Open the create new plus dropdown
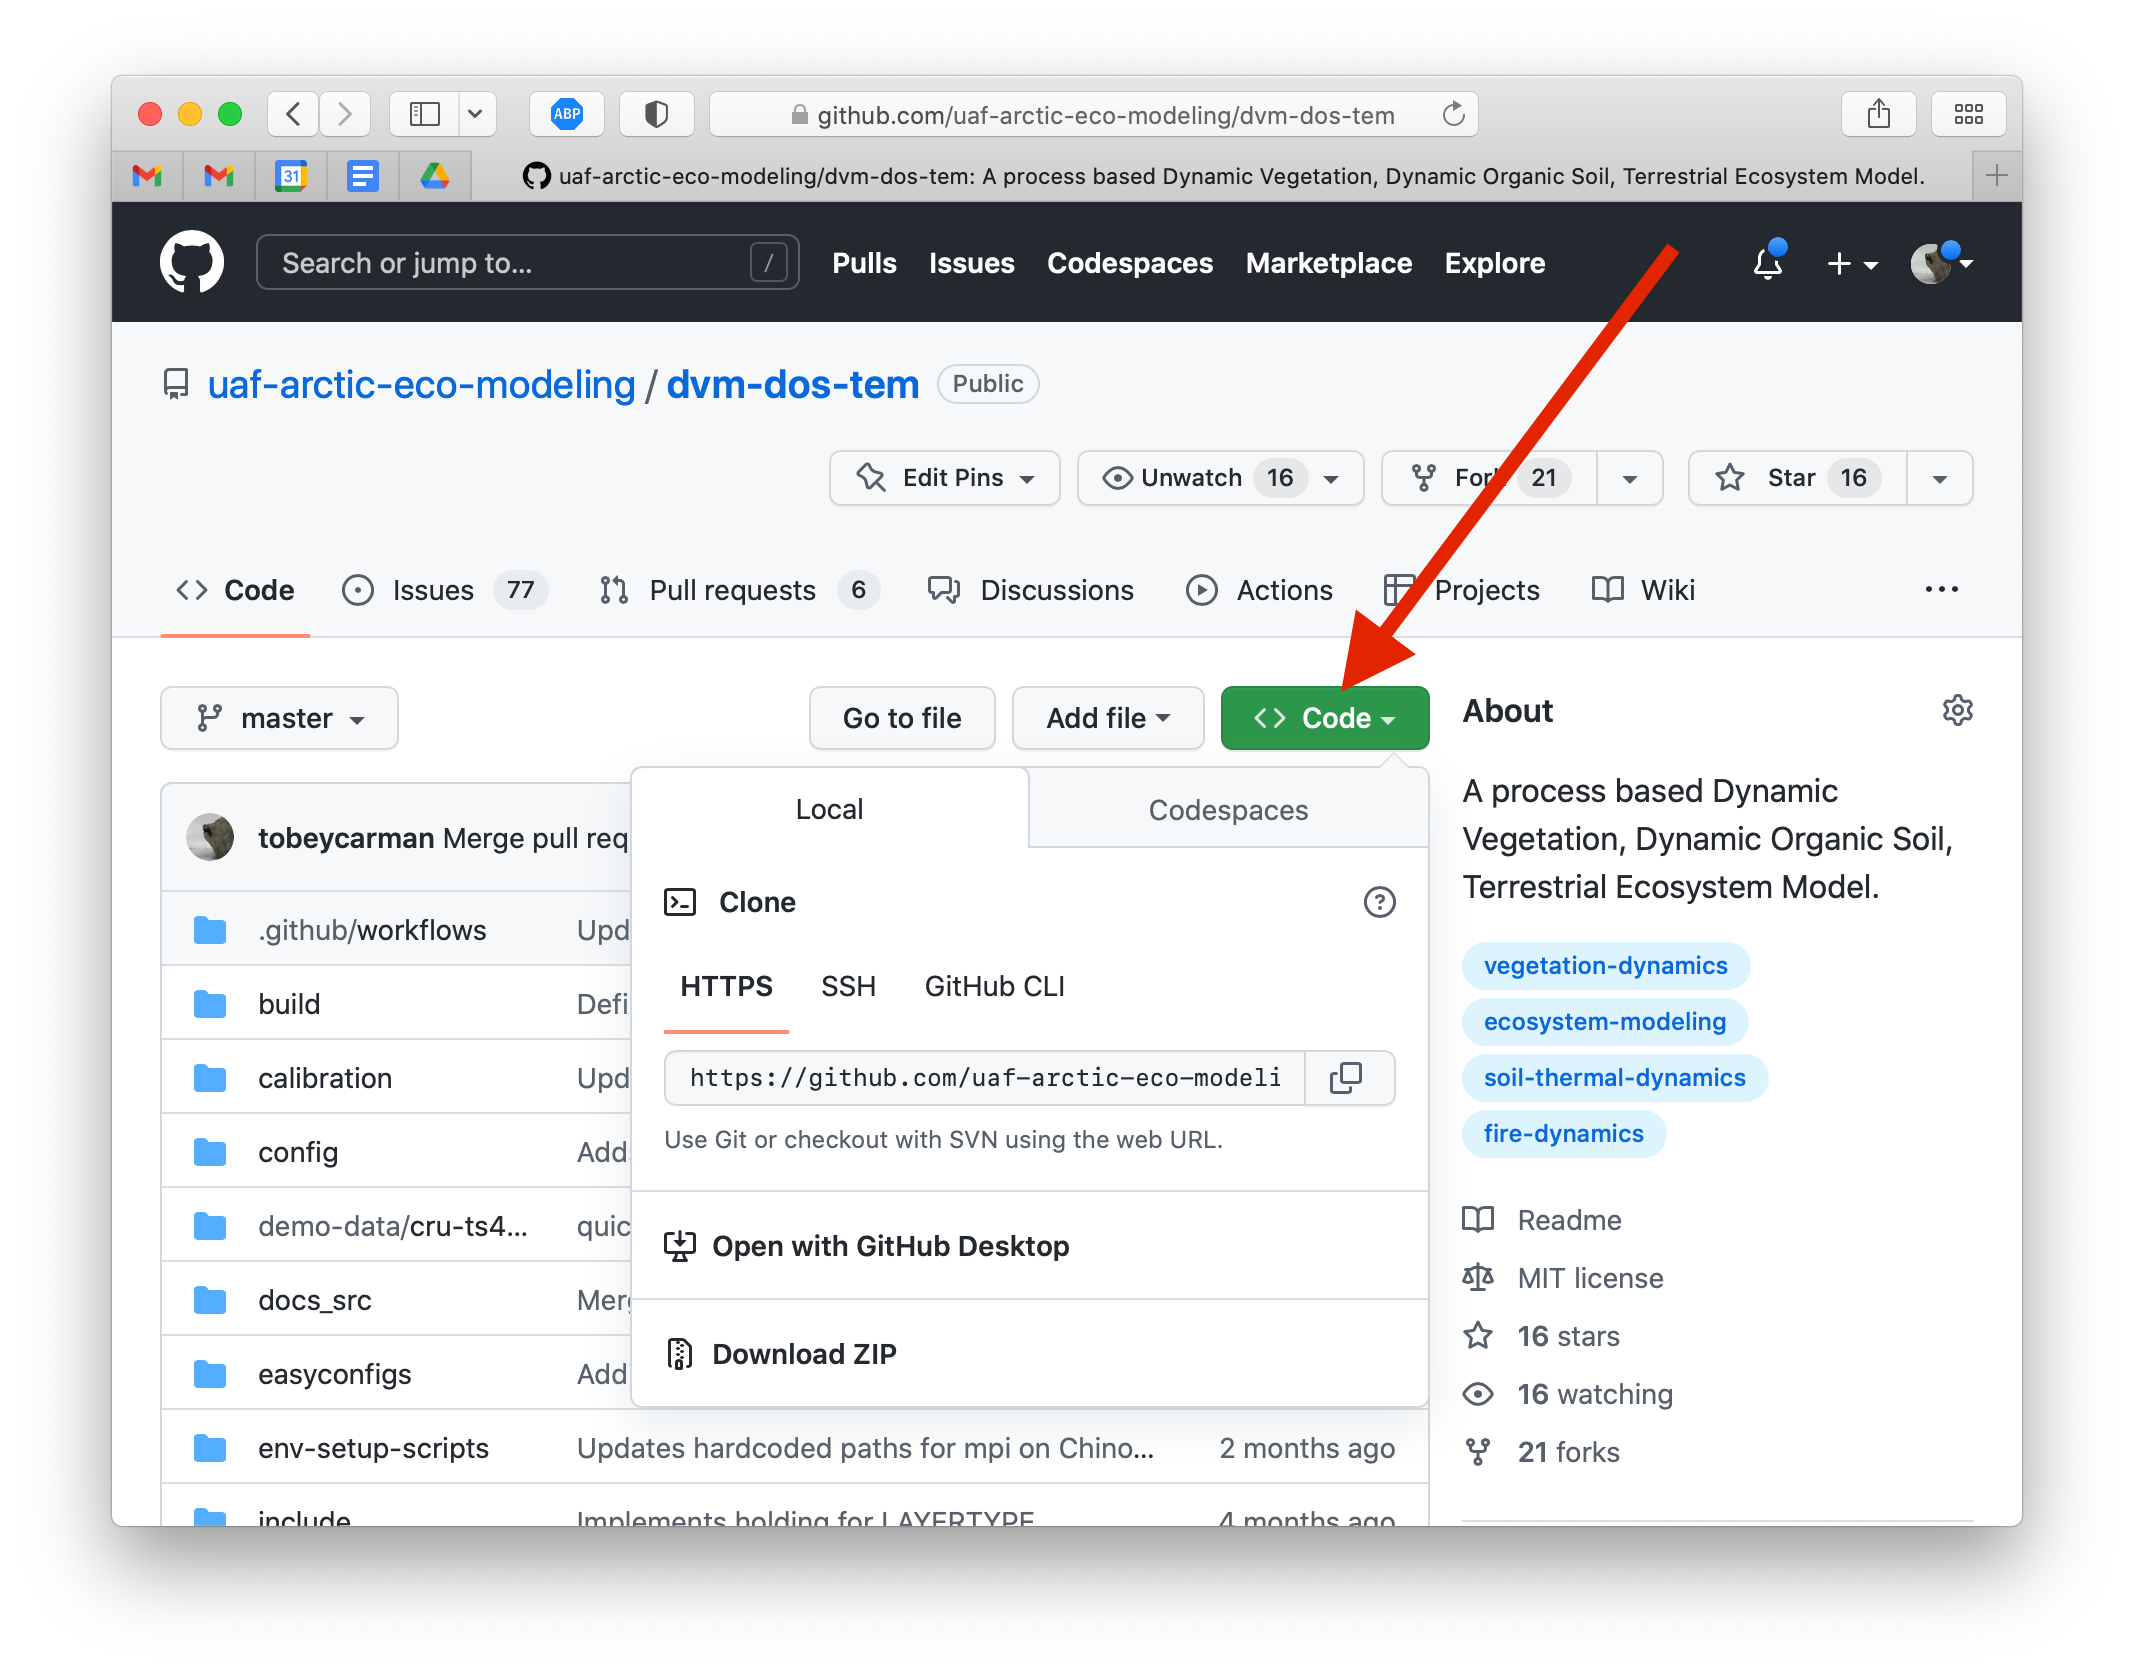The height and width of the screenshot is (1674, 2134). (x=1852, y=263)
